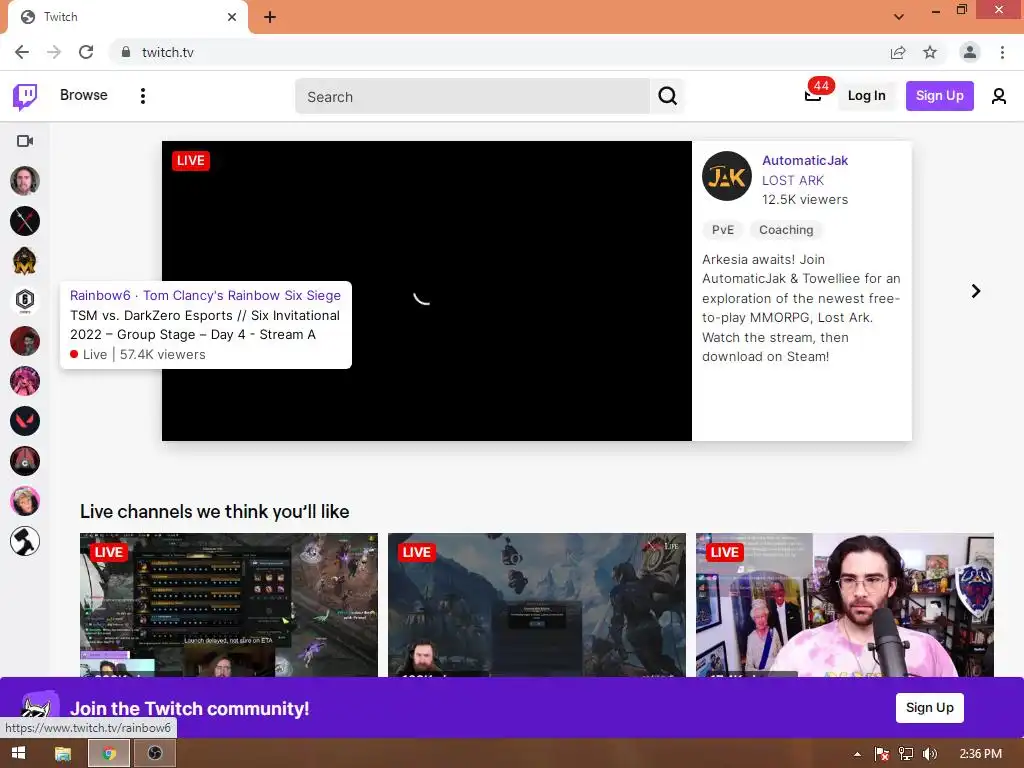Open Chrome's three-dot menu
Screen dimensions: 1024x768
tap(1002, 52)
